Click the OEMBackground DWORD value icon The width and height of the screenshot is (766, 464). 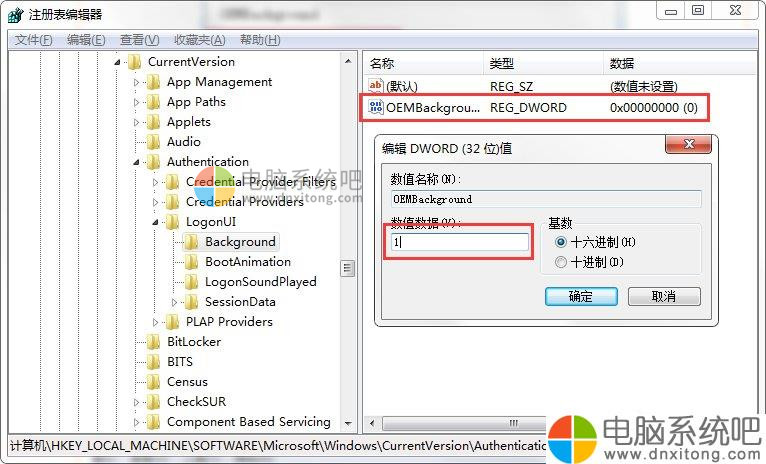click(x=376, y=107)
